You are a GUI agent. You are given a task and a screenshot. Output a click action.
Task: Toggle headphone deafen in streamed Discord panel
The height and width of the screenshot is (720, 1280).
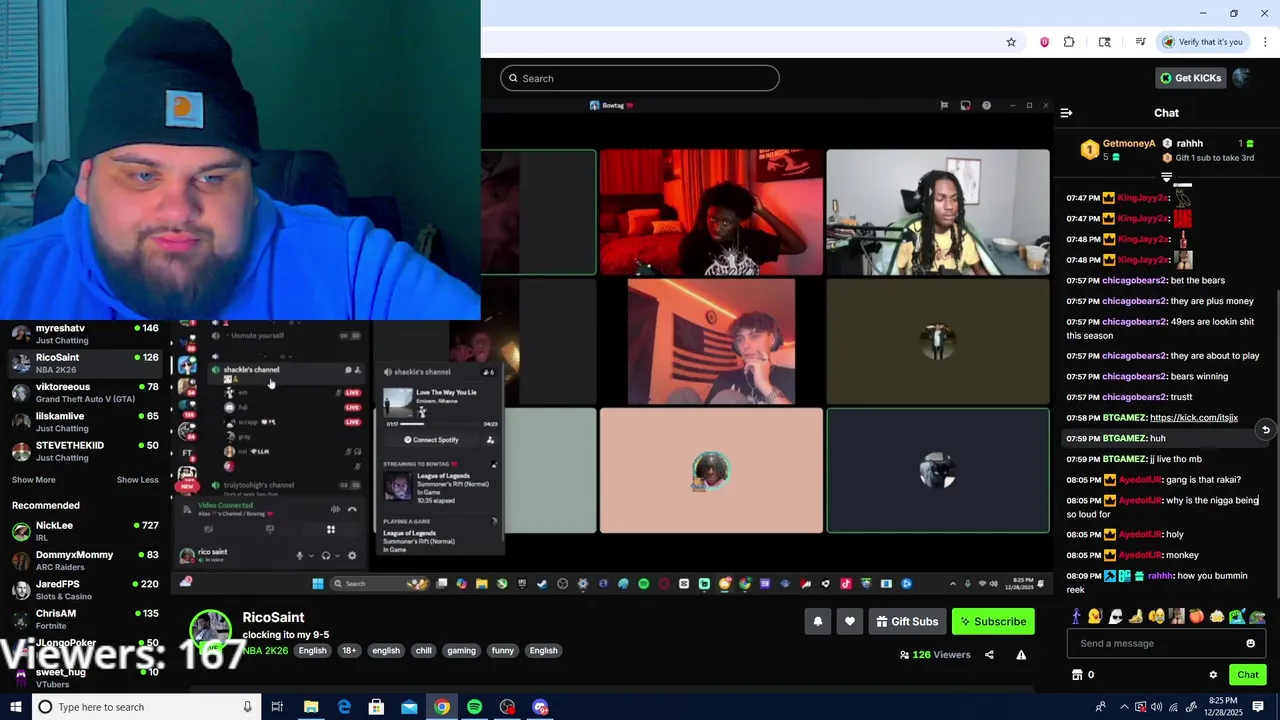pyautogui.click(x=325, y=556)
